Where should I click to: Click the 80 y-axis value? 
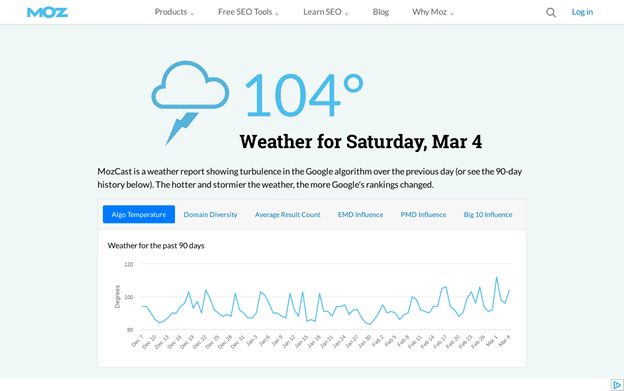pos(130,330)
